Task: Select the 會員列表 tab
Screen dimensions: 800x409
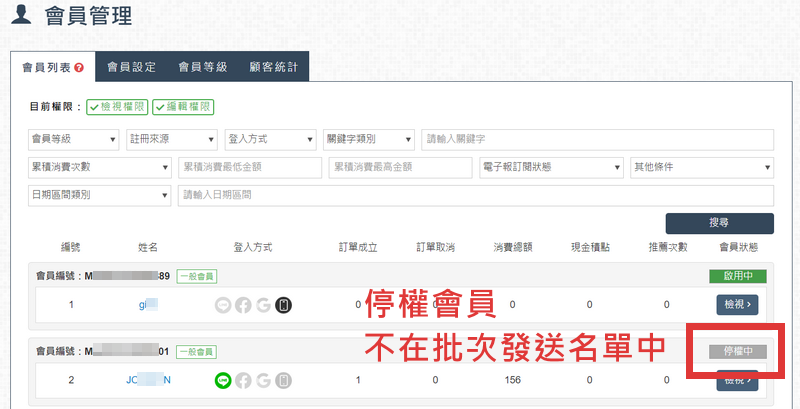Action: pyautogui.click(x=53, y=67)
